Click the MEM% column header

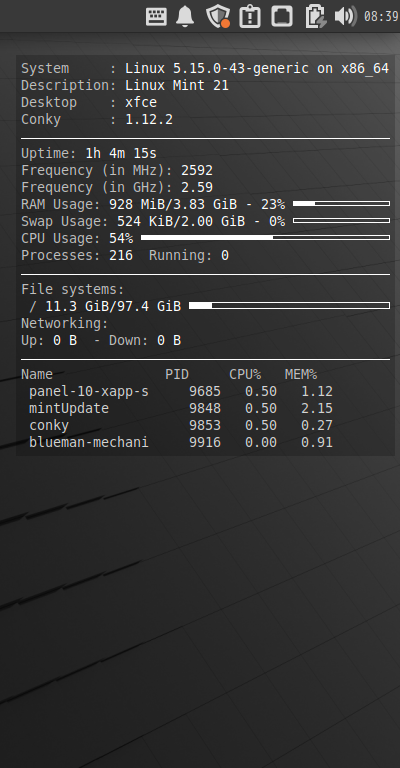point(301,374)
